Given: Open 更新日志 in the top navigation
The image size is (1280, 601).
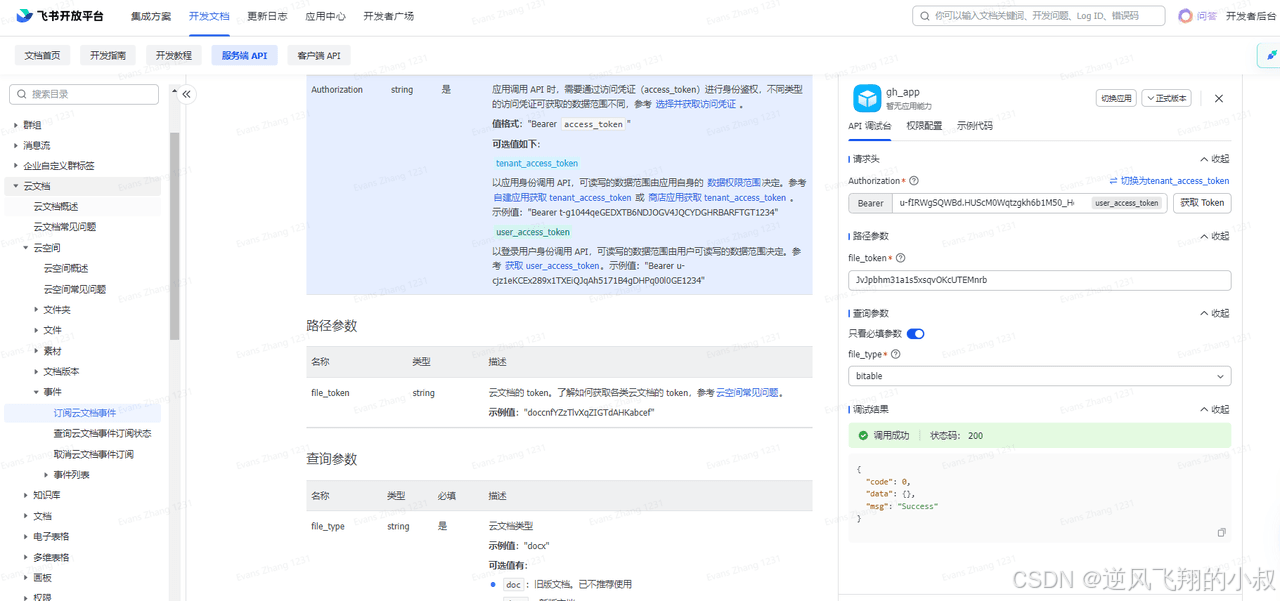Looking at the screenshot, I should [x=267, y=16].
